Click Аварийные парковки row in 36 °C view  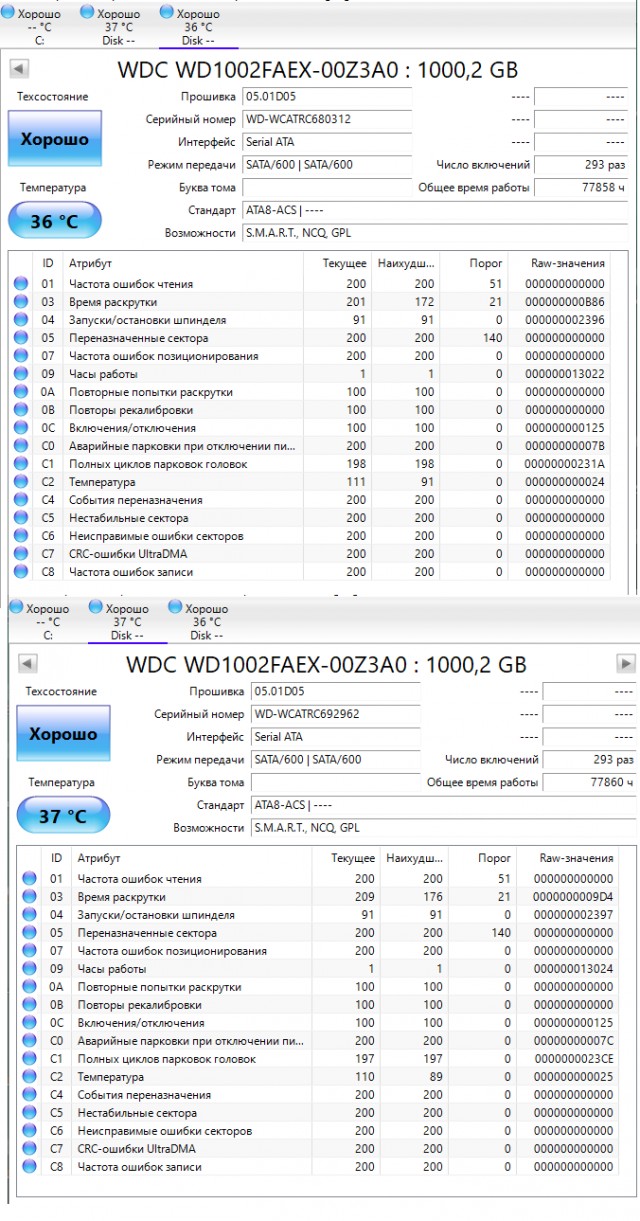[308, 446]
